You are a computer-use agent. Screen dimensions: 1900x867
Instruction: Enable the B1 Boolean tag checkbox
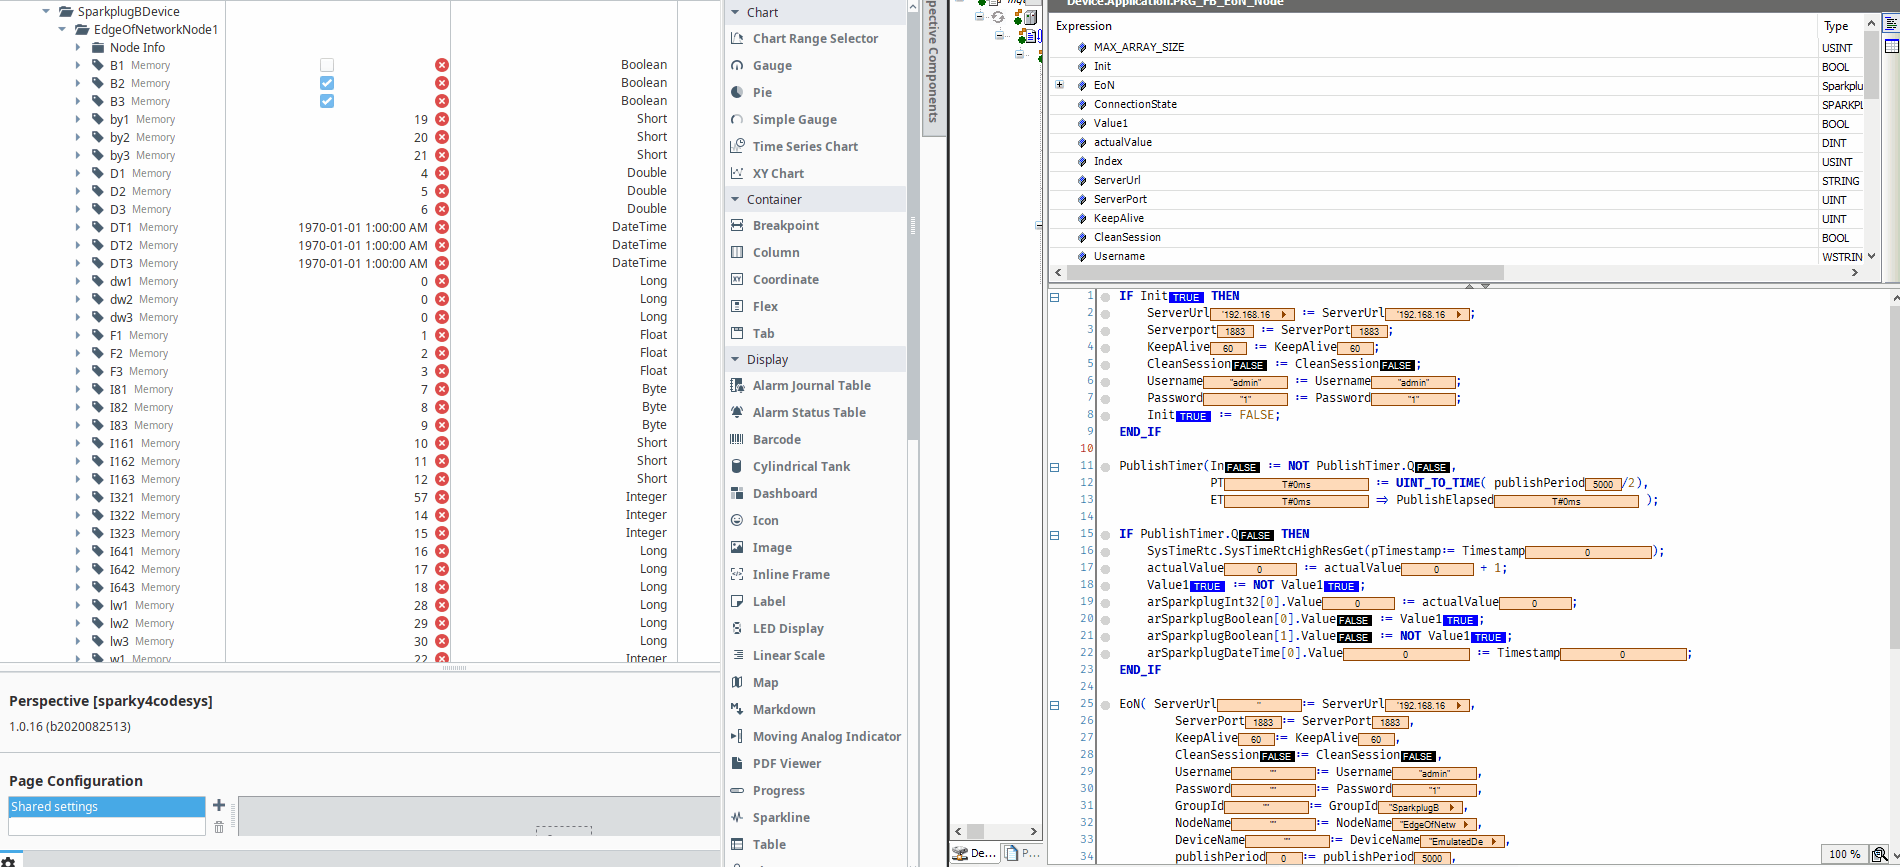(x=327, y=65)
